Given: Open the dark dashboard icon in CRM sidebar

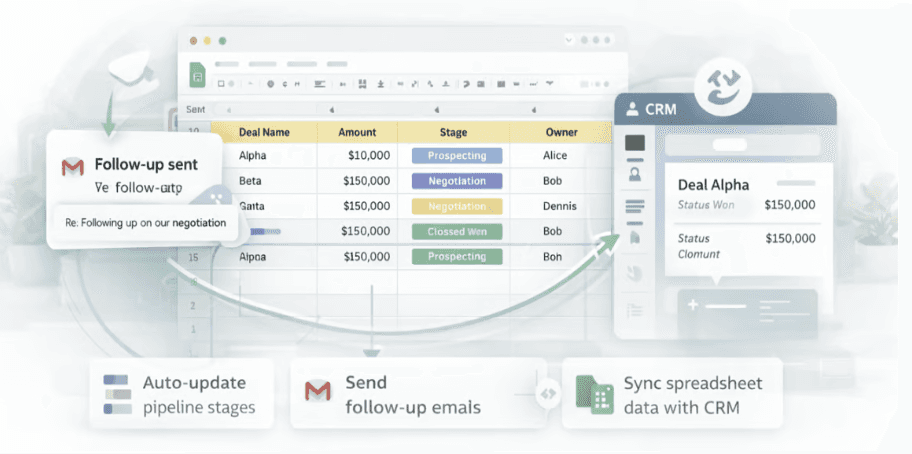Looking at the screenshot, I should (634, 144).
